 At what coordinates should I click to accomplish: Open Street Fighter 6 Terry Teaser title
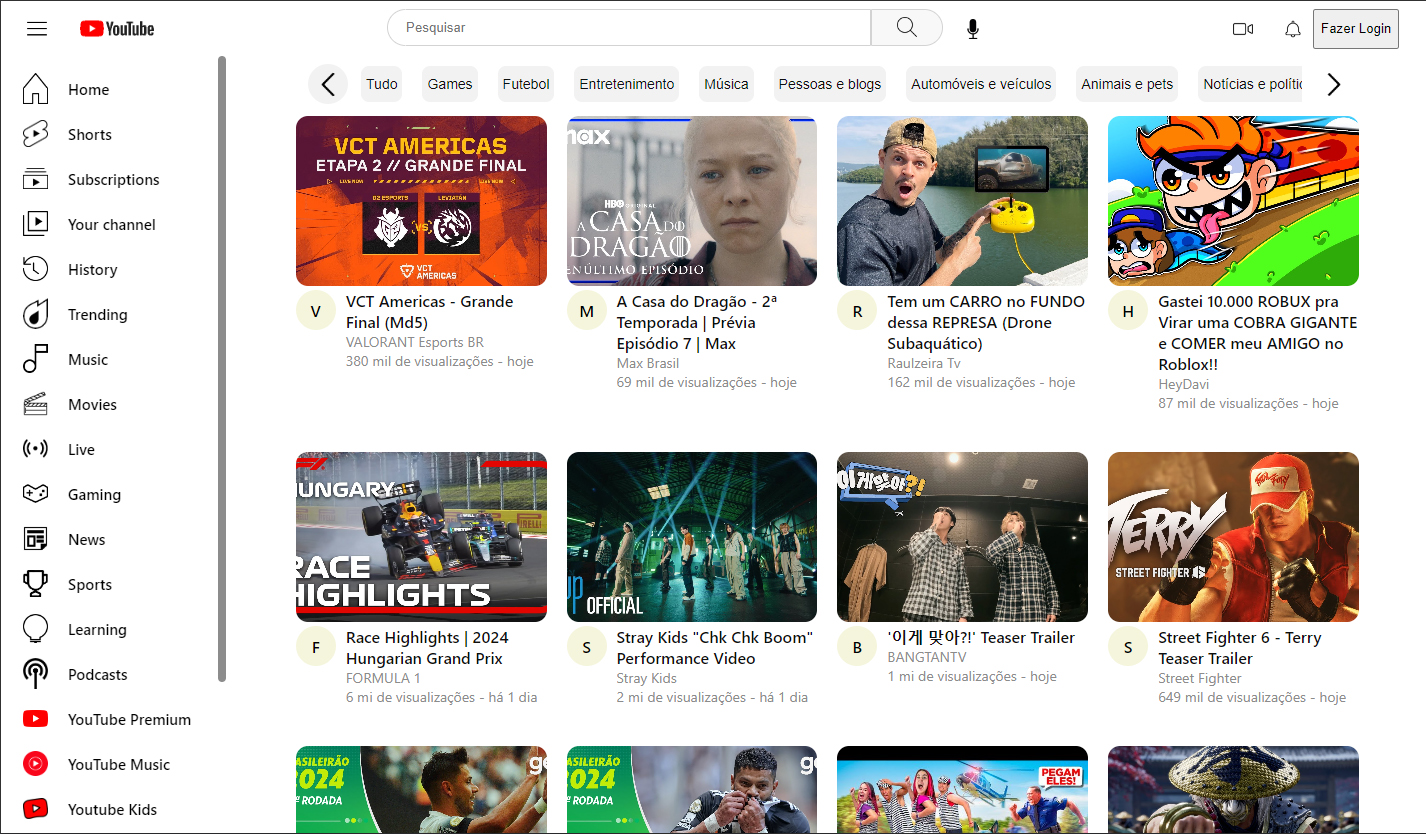[1240, 648]
